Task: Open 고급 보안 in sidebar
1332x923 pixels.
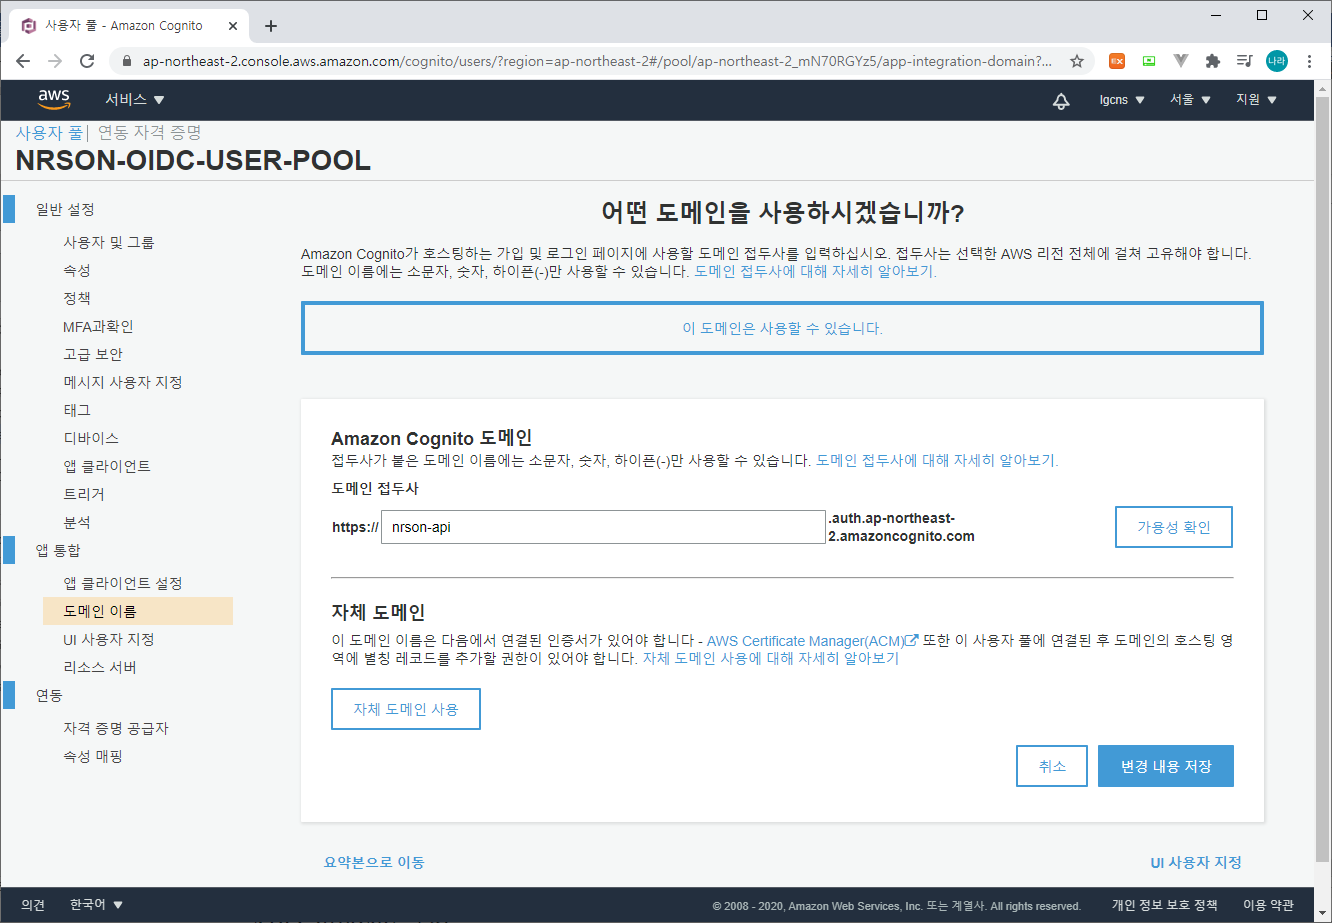Action: [x=93, y=354]
